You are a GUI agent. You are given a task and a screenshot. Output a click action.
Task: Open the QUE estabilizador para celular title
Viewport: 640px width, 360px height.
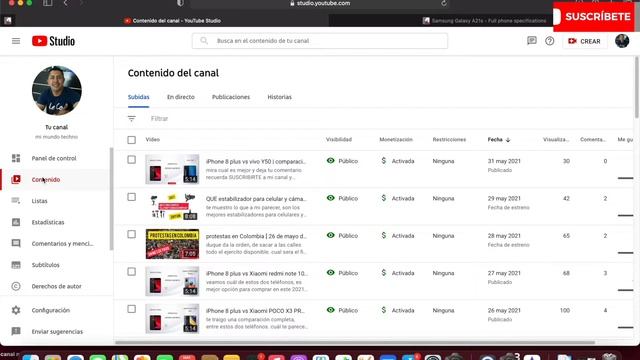click(x=256, y=199)
